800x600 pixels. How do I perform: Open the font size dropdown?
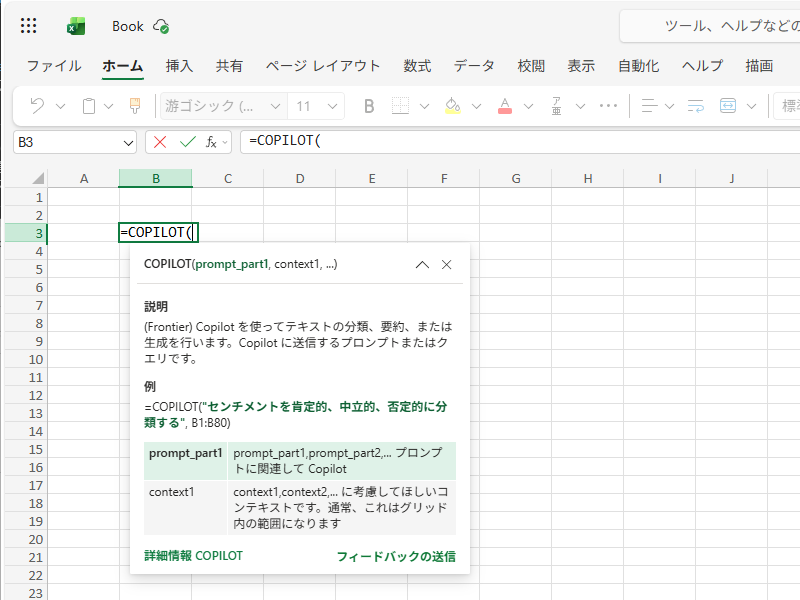coord(333,106)
